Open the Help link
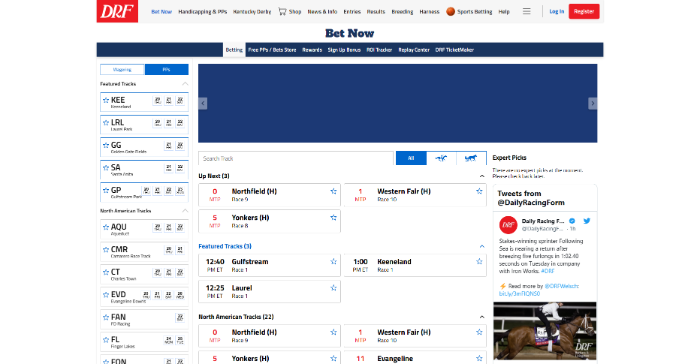This screenshot has height=364, width=700. click(504, 12)
